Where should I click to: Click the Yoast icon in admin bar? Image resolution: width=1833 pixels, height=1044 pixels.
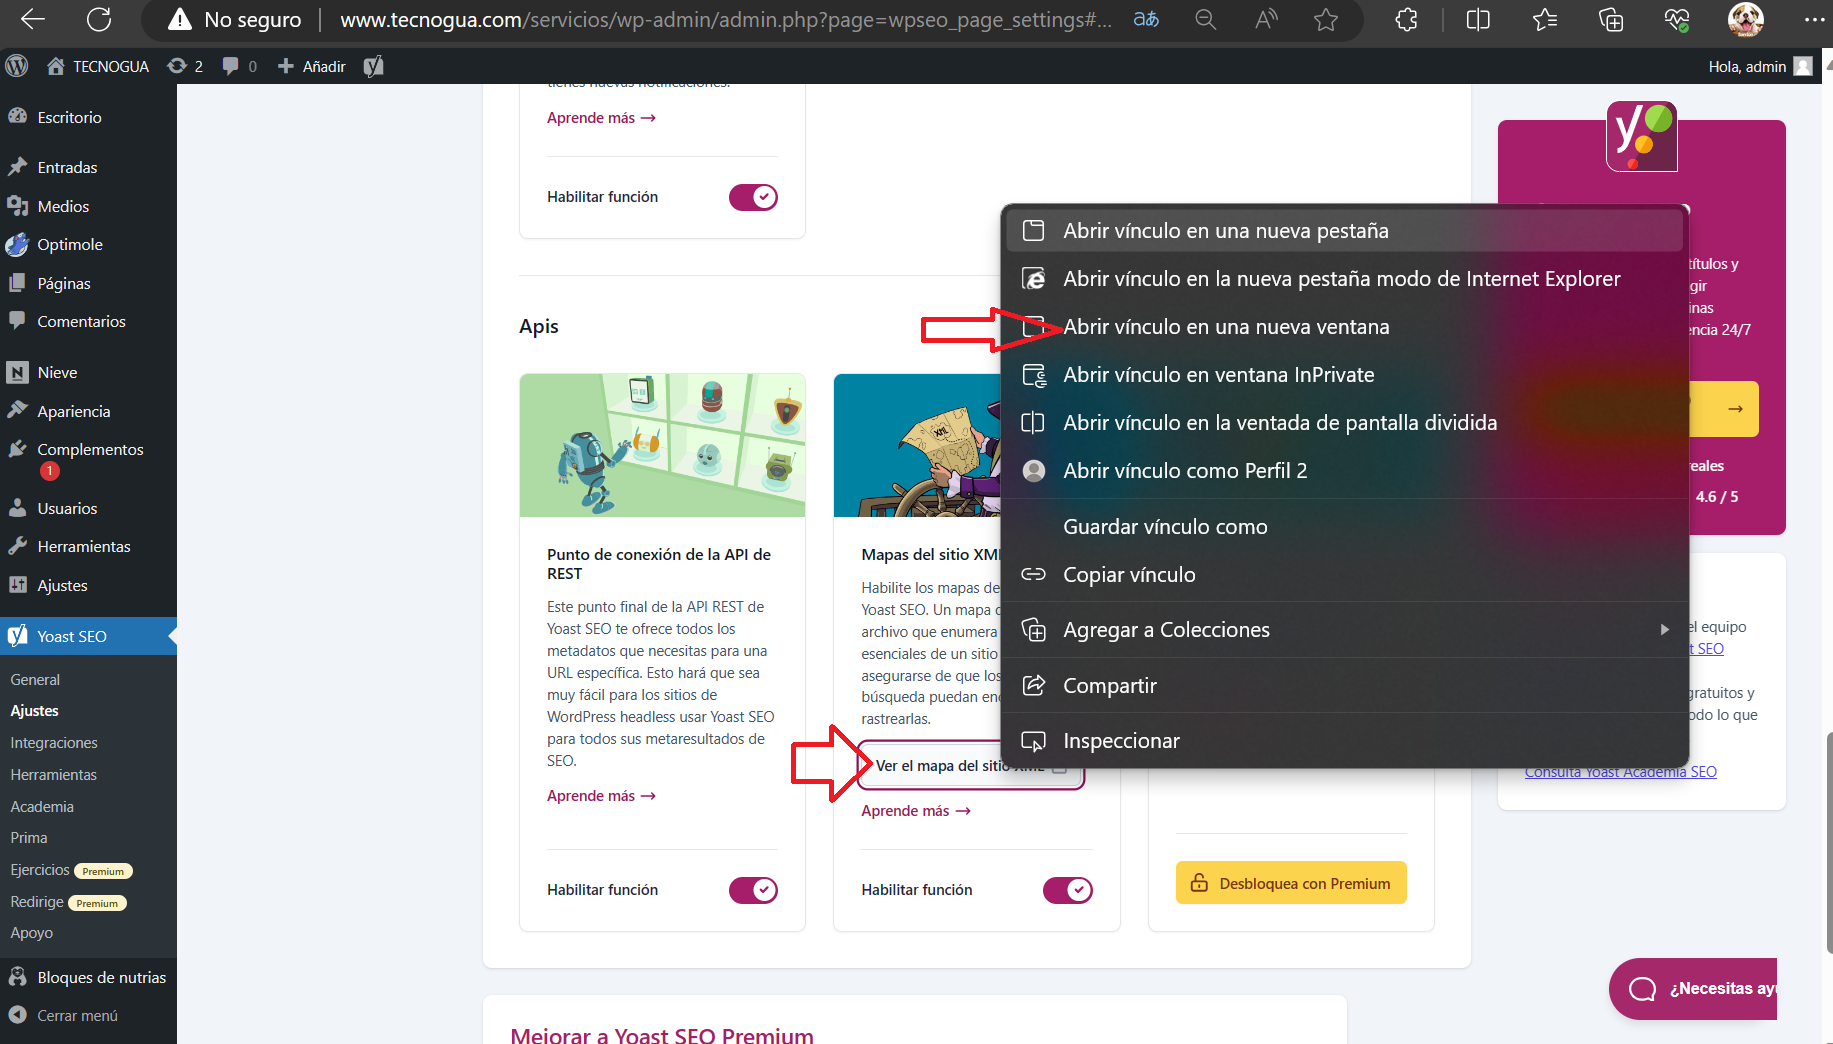tap(374, 66)
